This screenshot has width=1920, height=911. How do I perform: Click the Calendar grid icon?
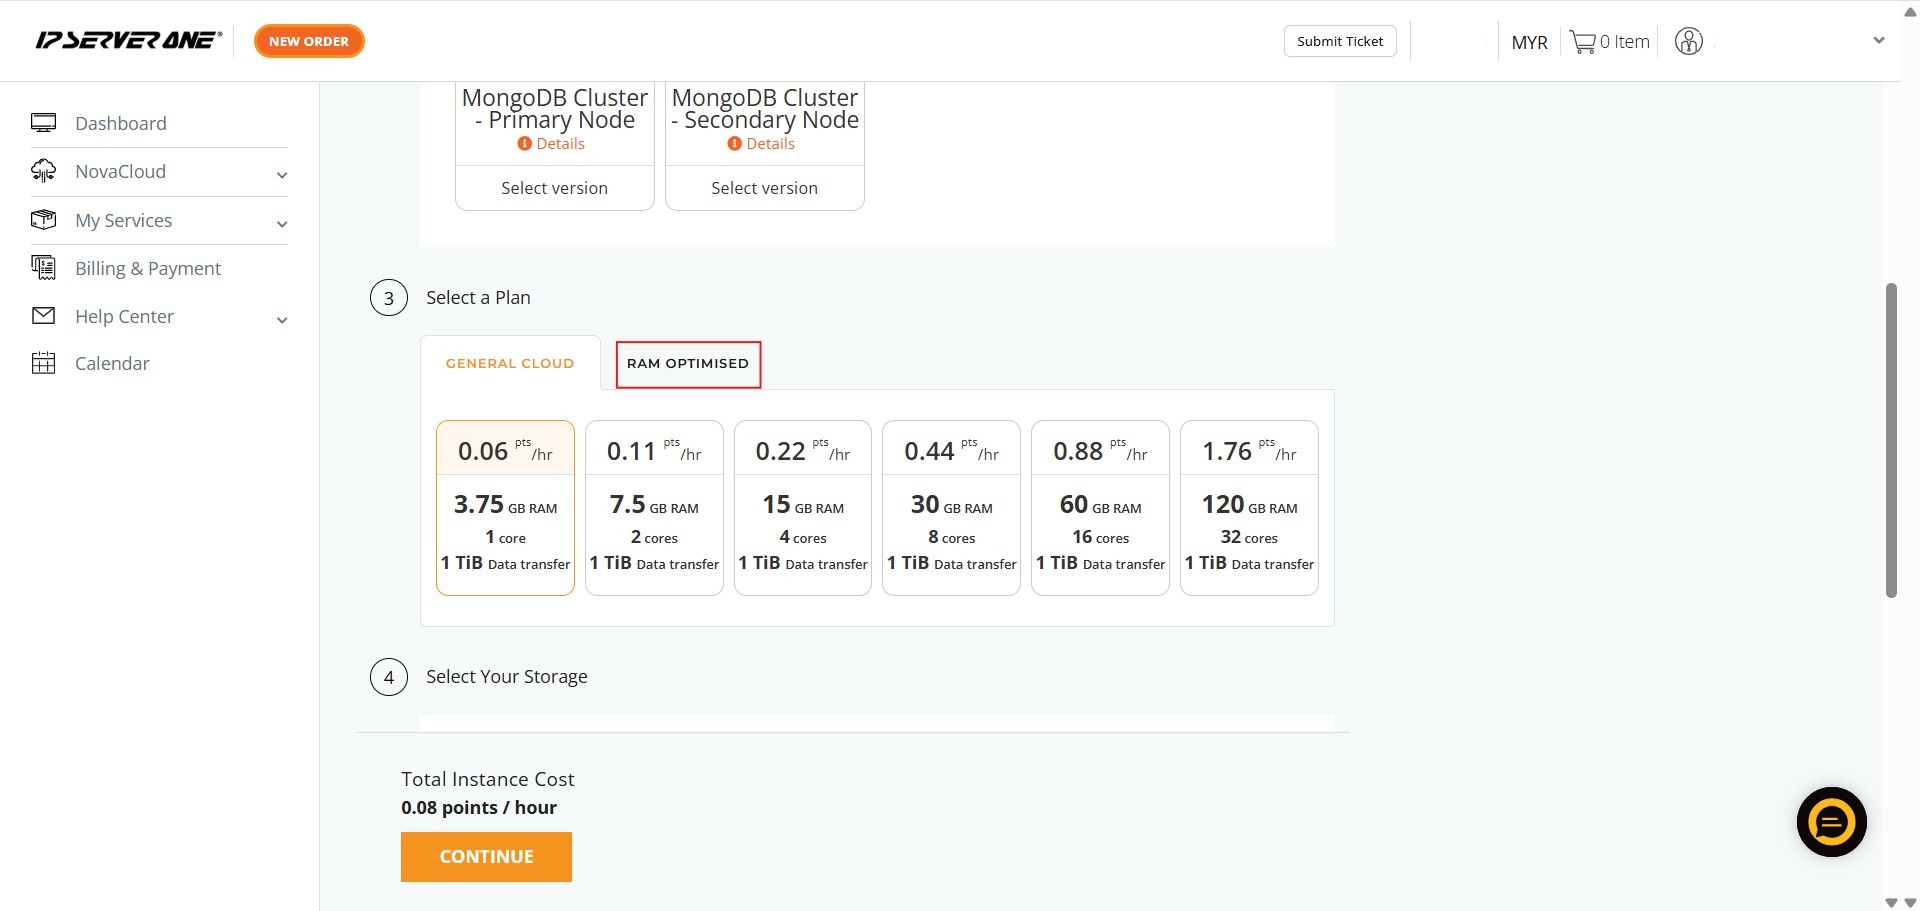pyautogui.click(x=43, y=363)
